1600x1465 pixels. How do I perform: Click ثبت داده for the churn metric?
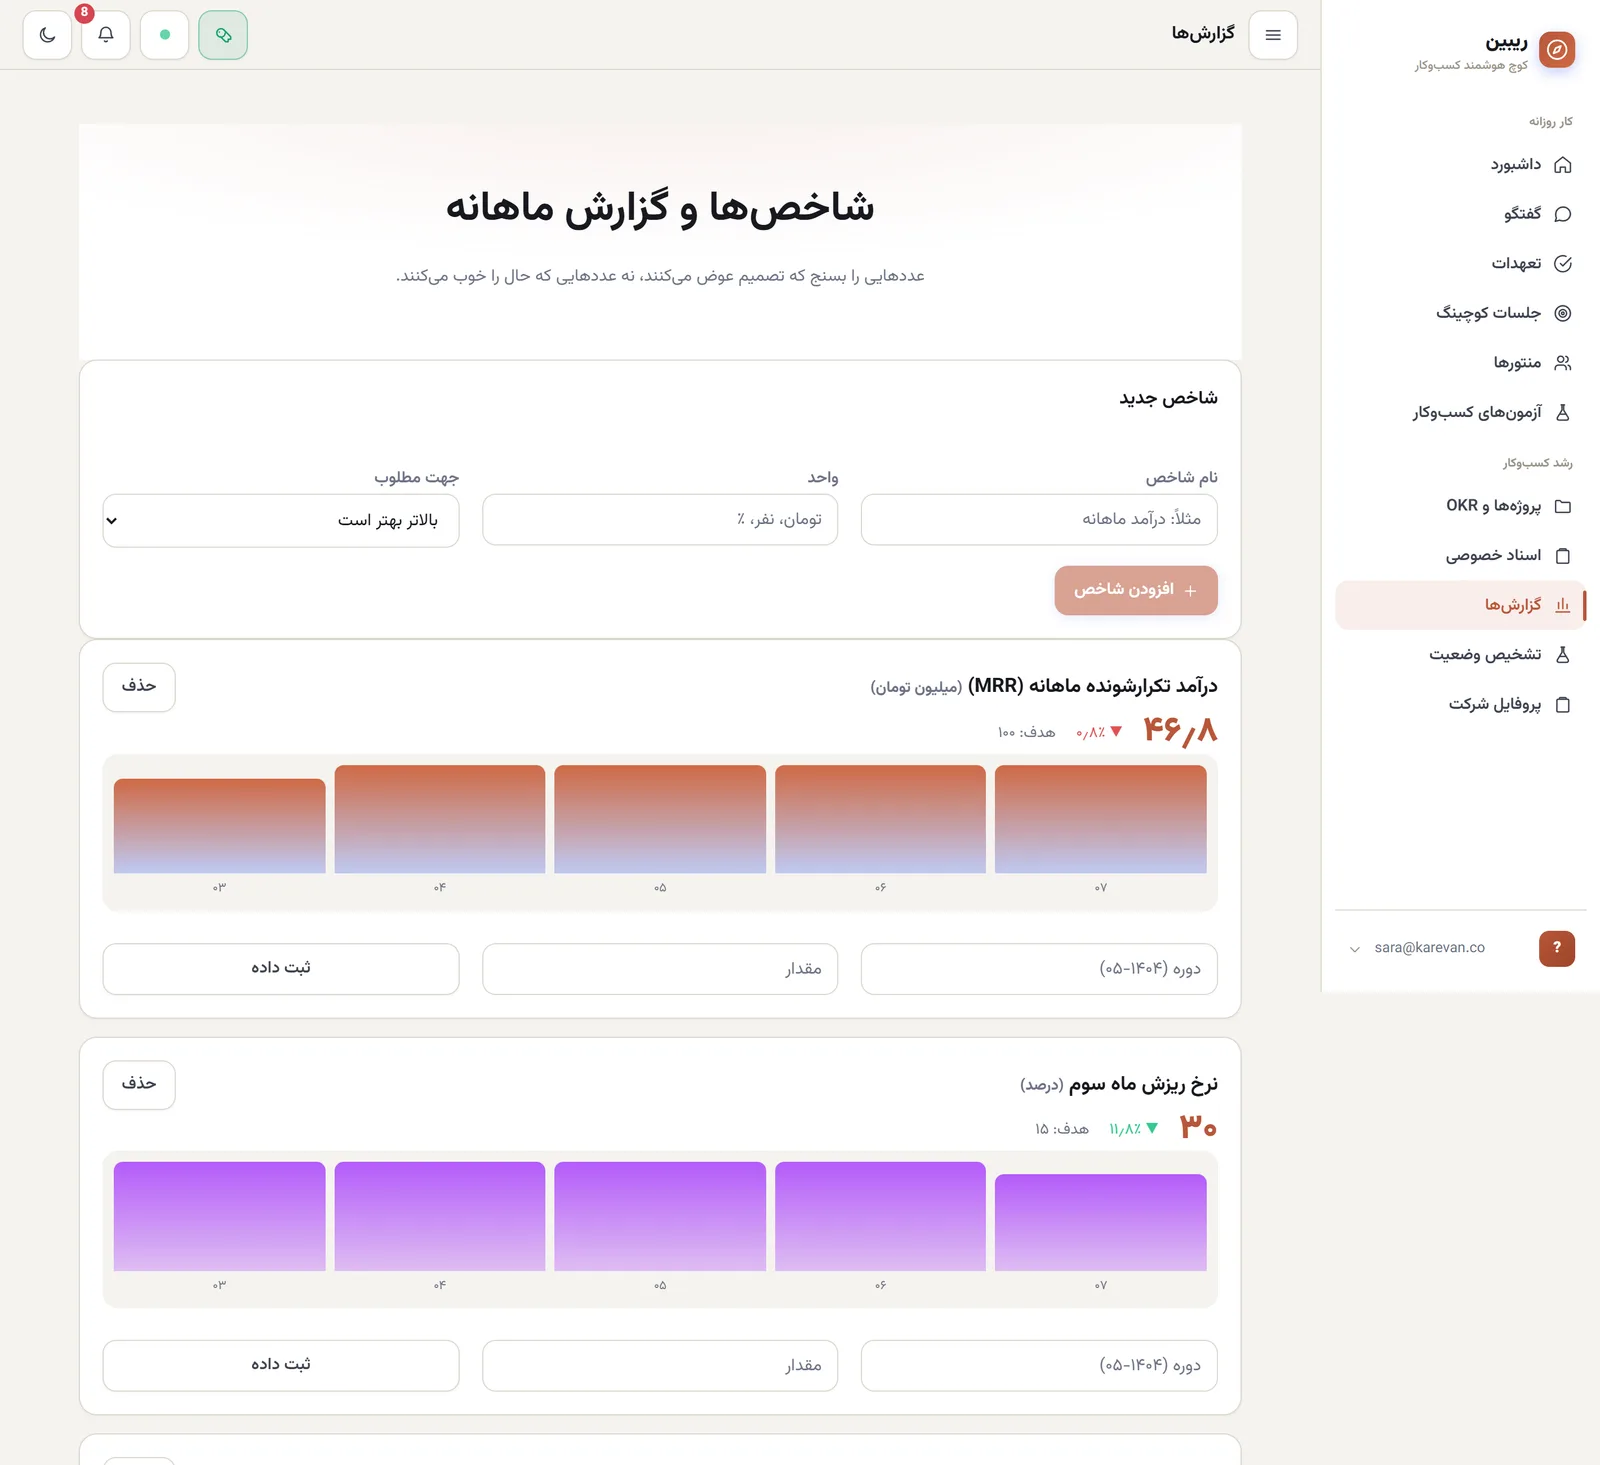[281, 1366]
